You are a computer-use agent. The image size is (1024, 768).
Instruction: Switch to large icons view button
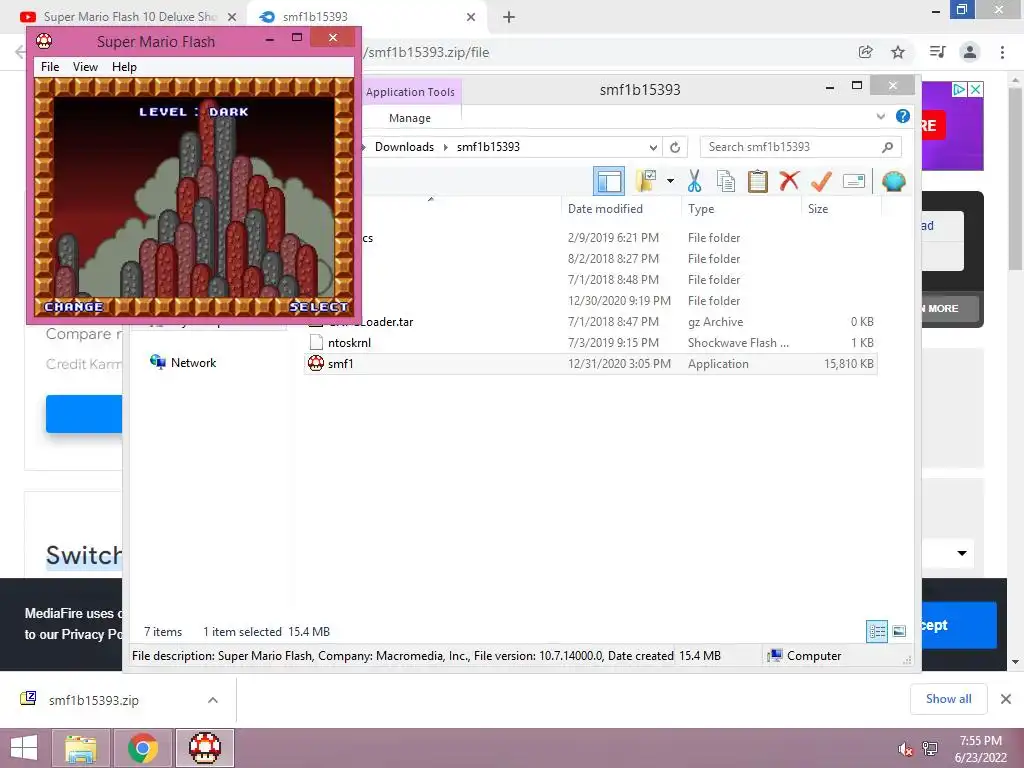click(899, 631)
